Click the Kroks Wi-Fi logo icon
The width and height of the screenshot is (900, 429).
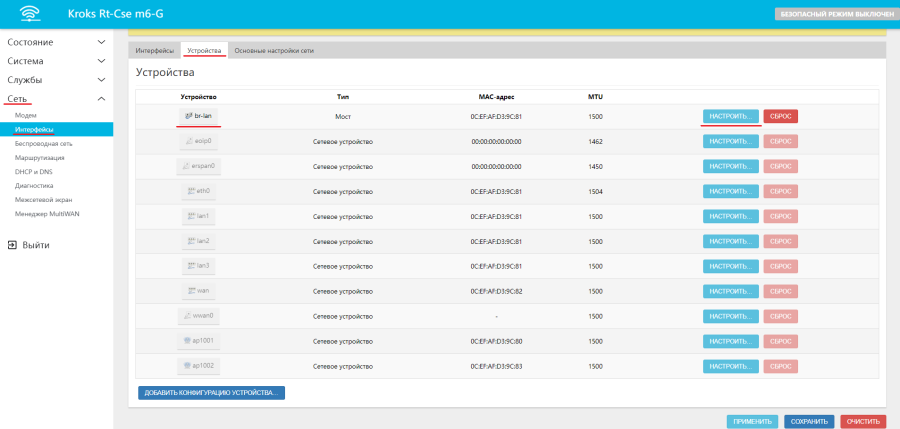coord(31,14)
